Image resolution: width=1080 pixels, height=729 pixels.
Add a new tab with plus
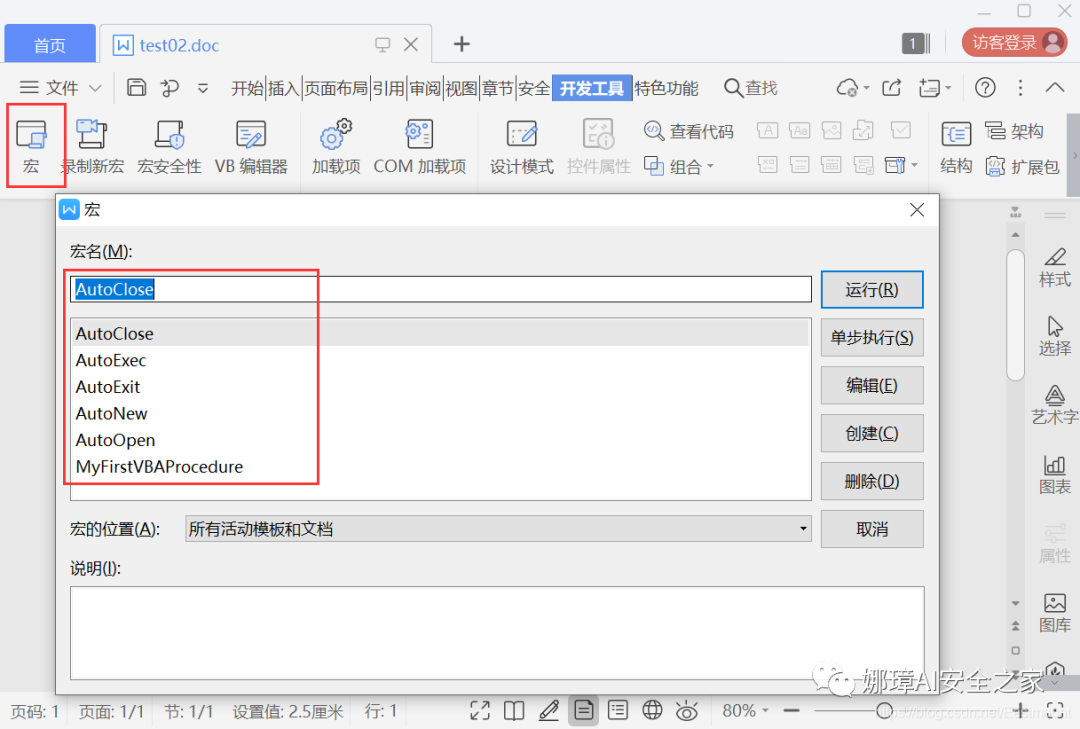click(461, 44)
